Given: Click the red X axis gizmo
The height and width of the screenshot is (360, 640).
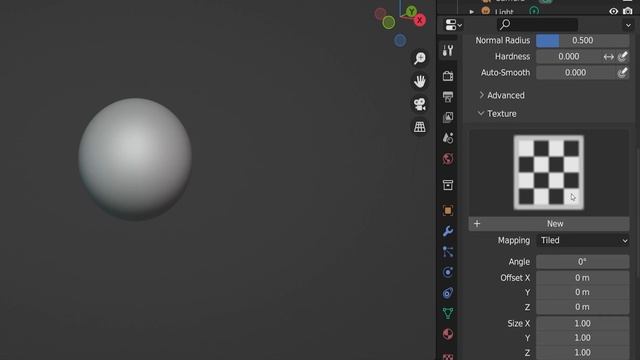Looking at the screenshot, I should pos(420,20).
